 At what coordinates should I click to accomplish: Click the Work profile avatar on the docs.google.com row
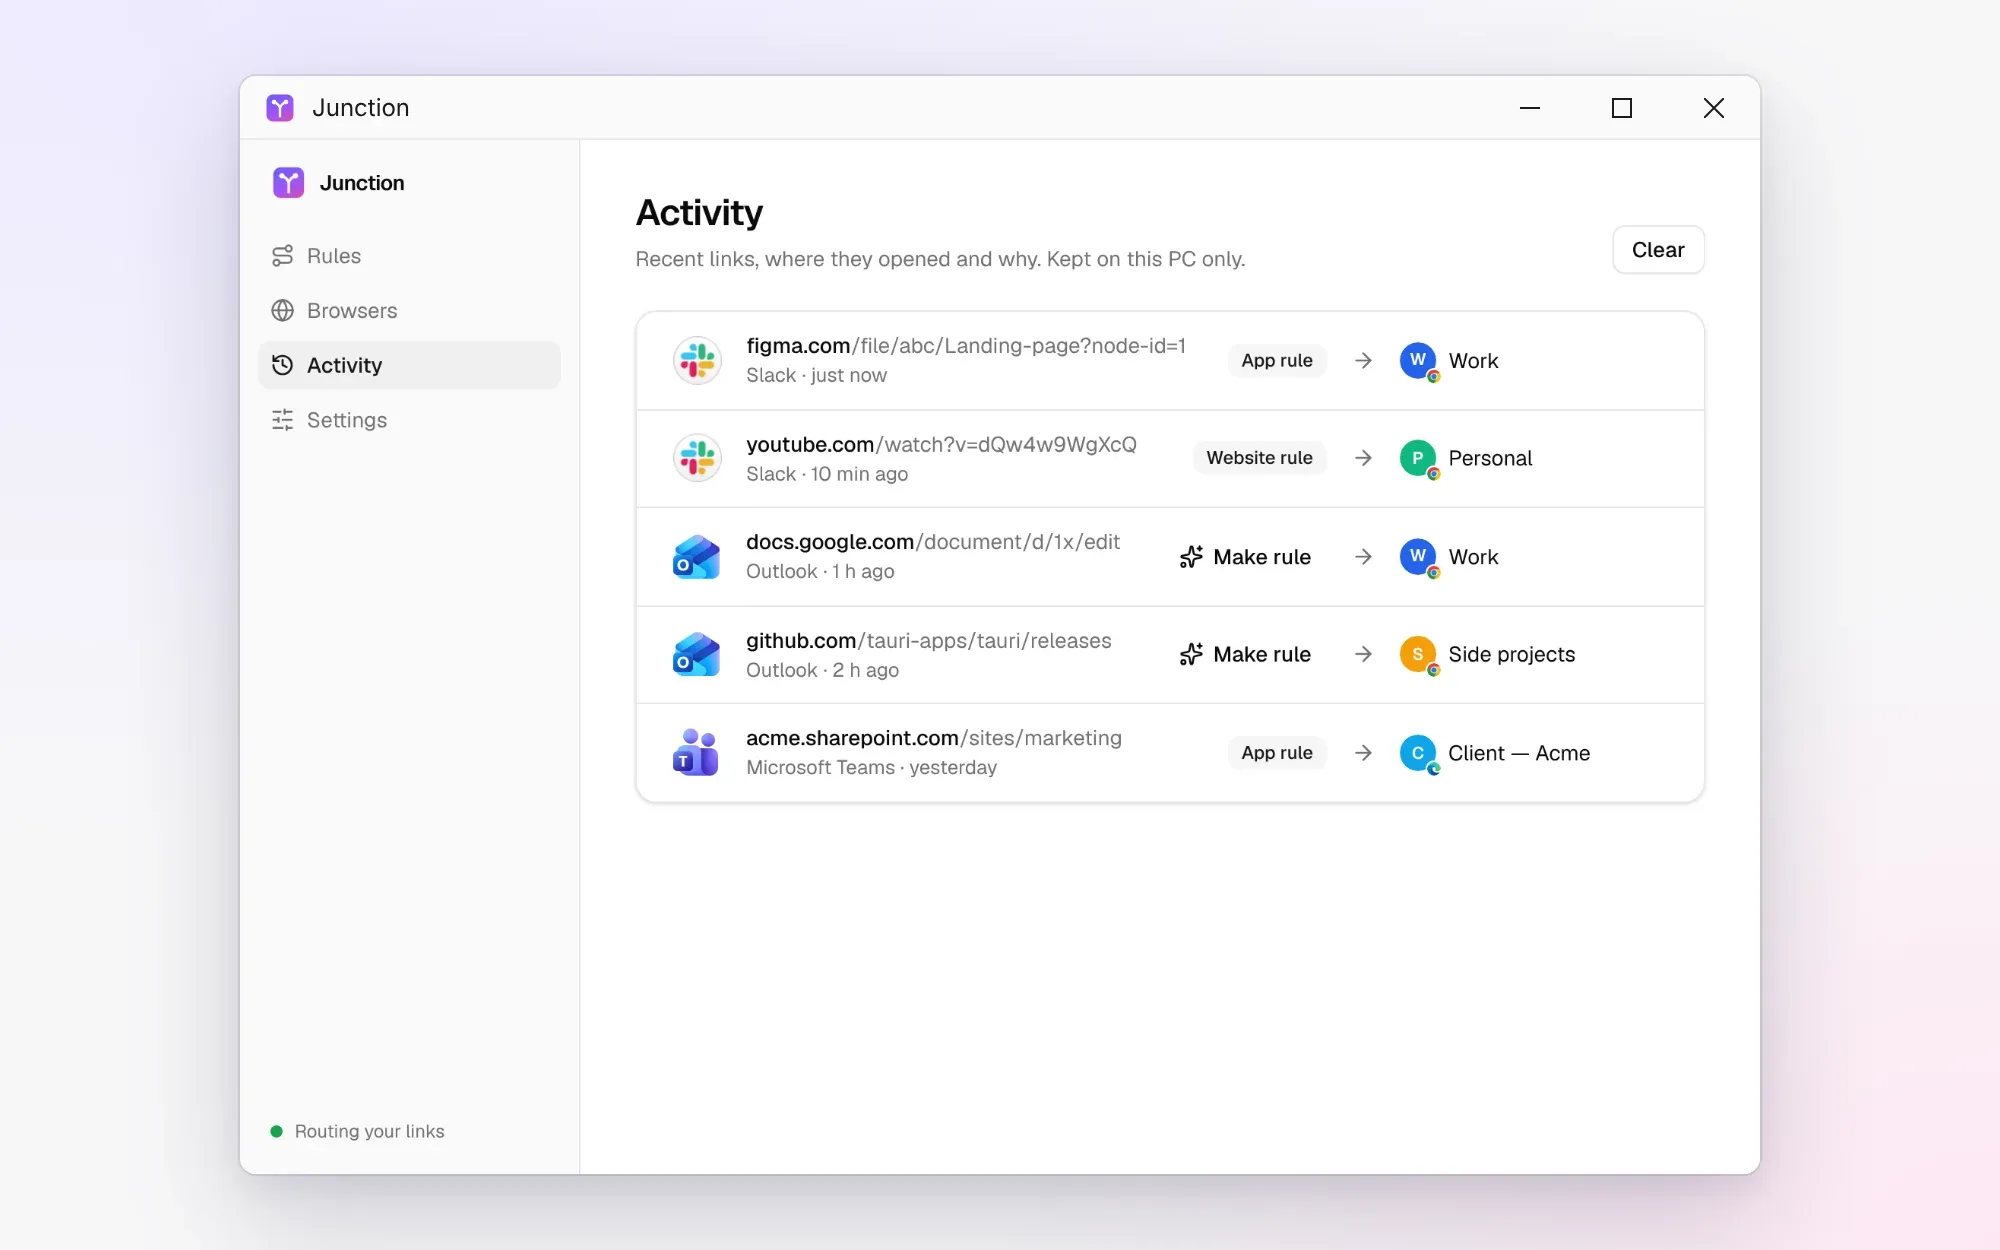(1418, 557)
